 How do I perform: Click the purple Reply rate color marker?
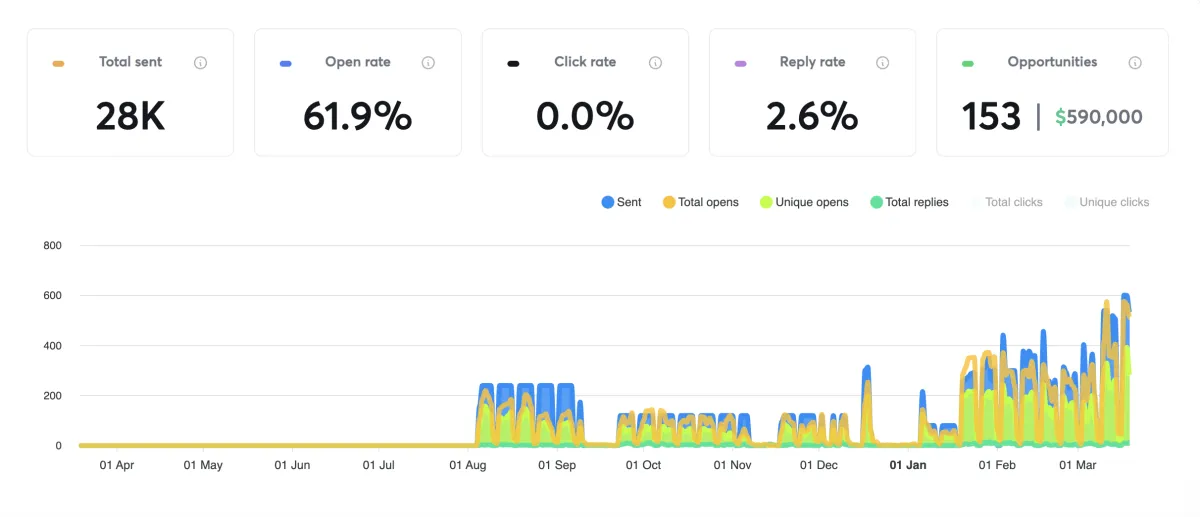[x=740, y=64]
